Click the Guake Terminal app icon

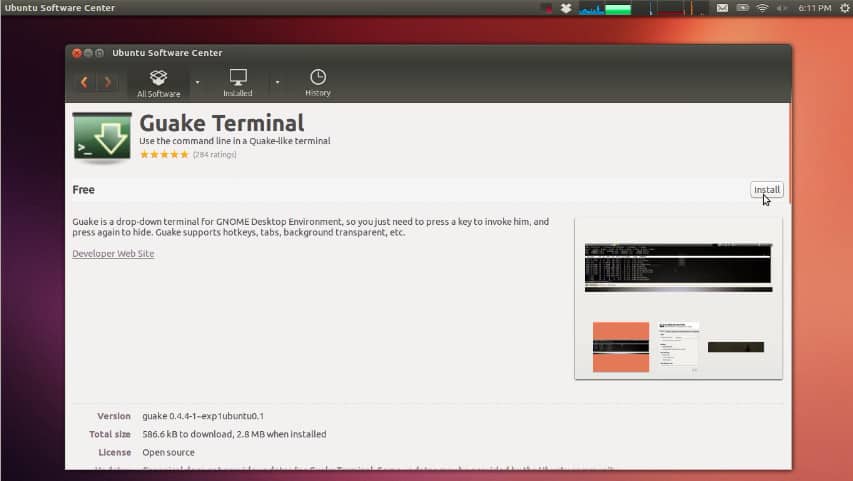[x=102, y=137]
